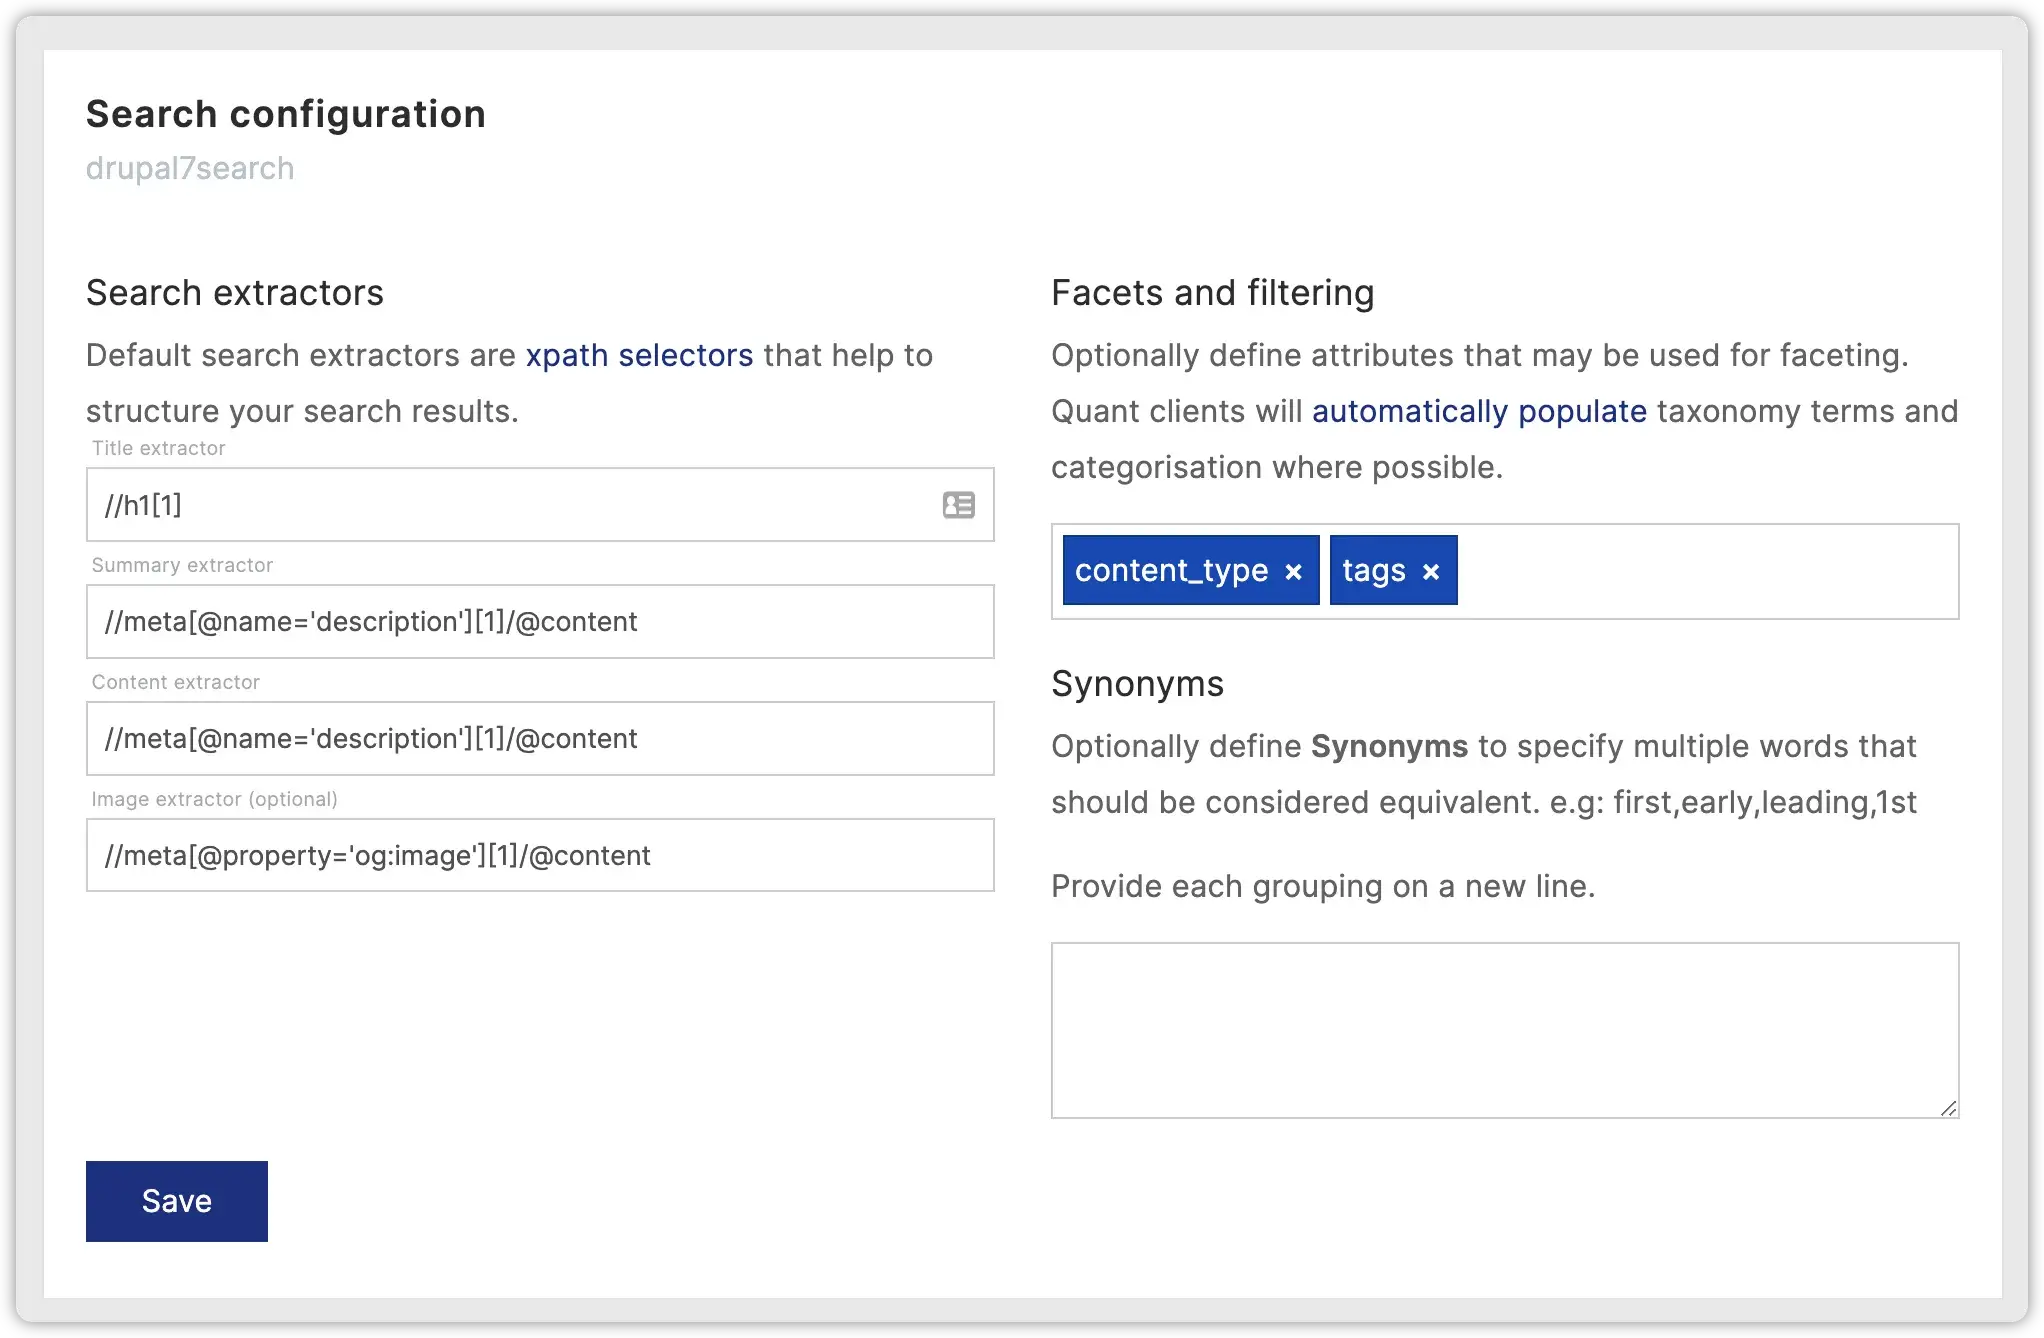Open the automatically populate link
This screenshot has height=1338, width=2044.
(1479, 411)
